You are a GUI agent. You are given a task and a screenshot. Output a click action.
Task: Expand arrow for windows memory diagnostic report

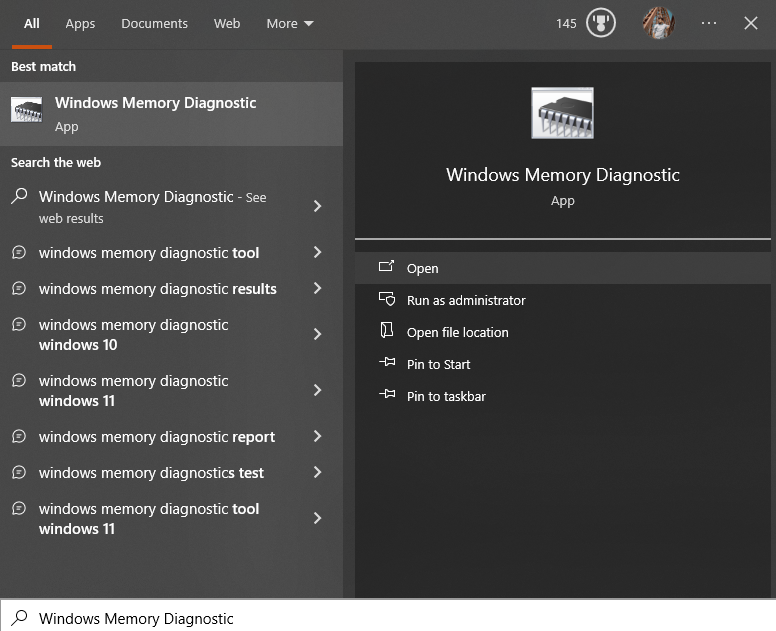pos(318,436)
